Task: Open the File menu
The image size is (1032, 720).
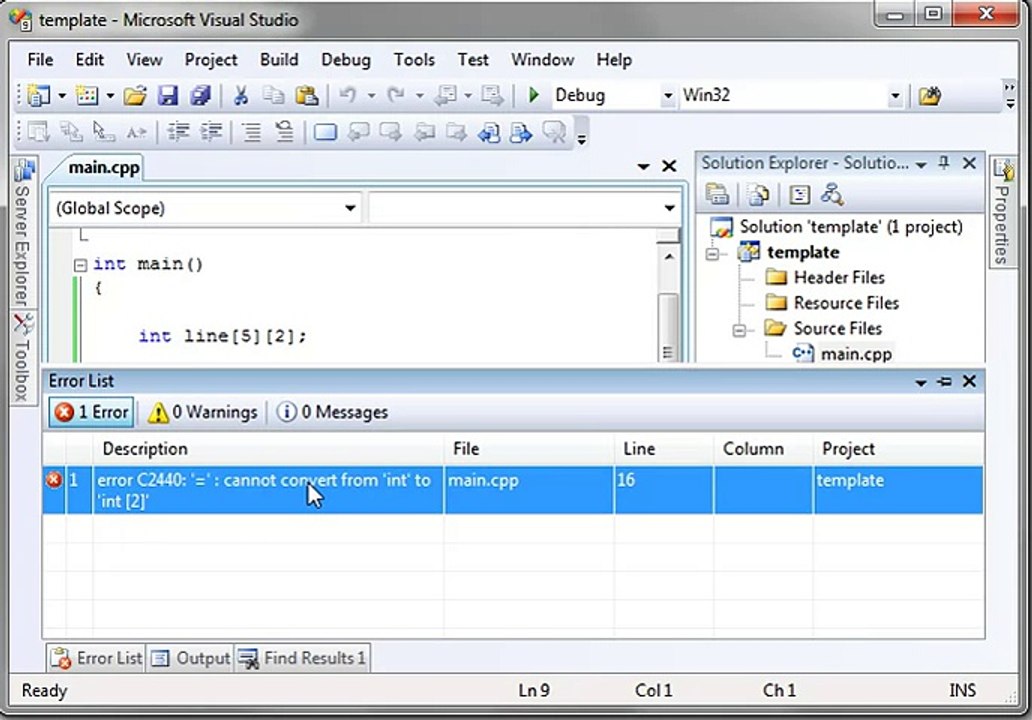Action: click(40, 60)
